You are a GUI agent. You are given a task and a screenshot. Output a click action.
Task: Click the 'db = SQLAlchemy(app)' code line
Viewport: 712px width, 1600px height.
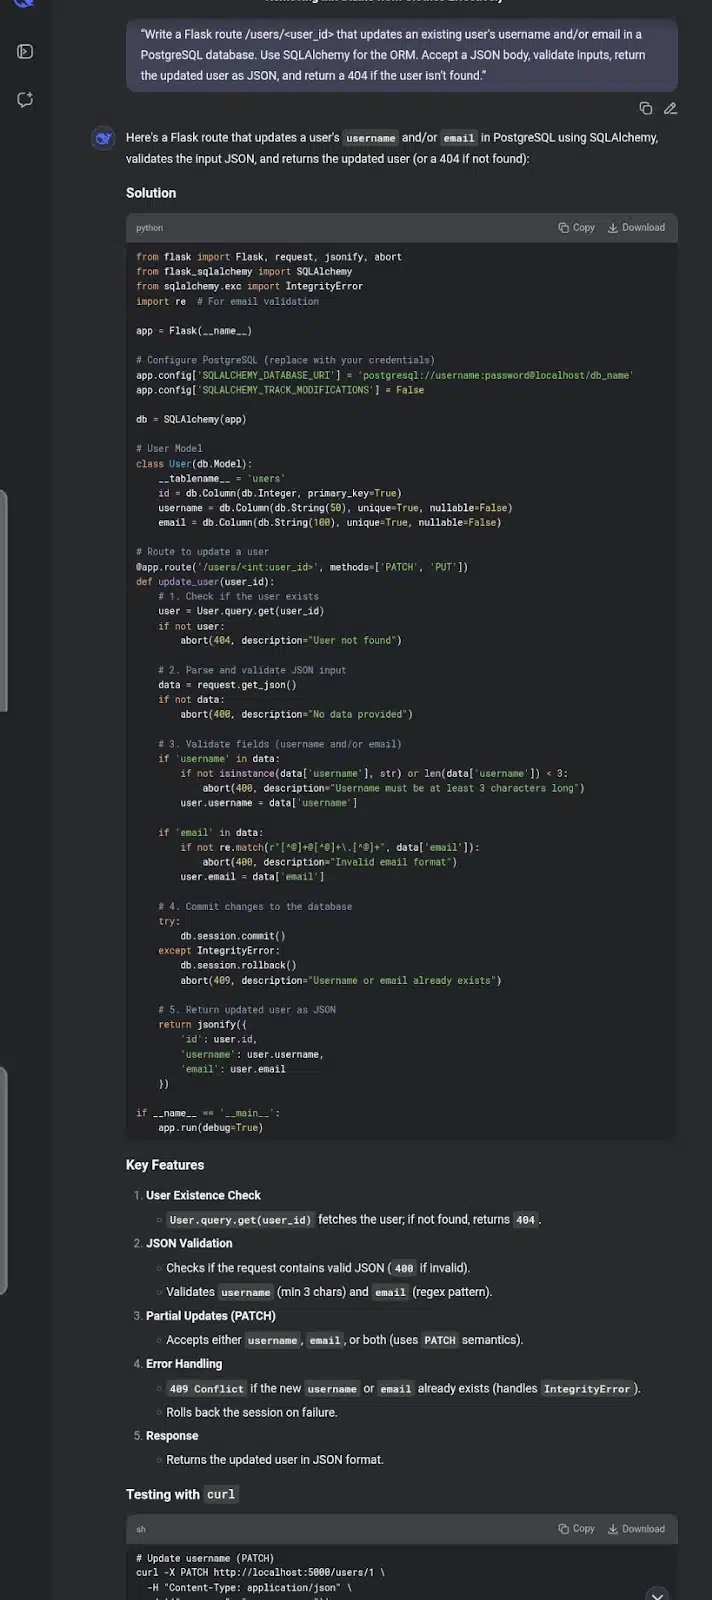click(191, 419)
